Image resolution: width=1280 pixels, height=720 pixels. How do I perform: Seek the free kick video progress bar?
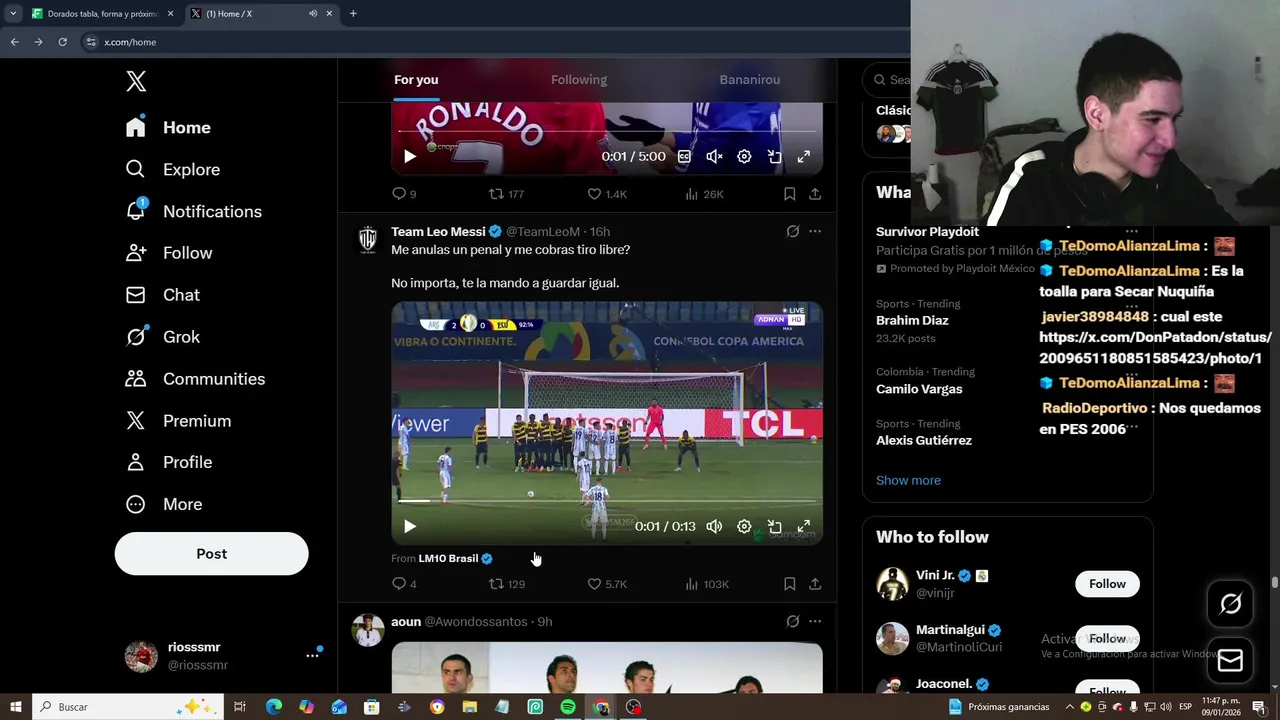pyautogui.click(x=607, y=501)
